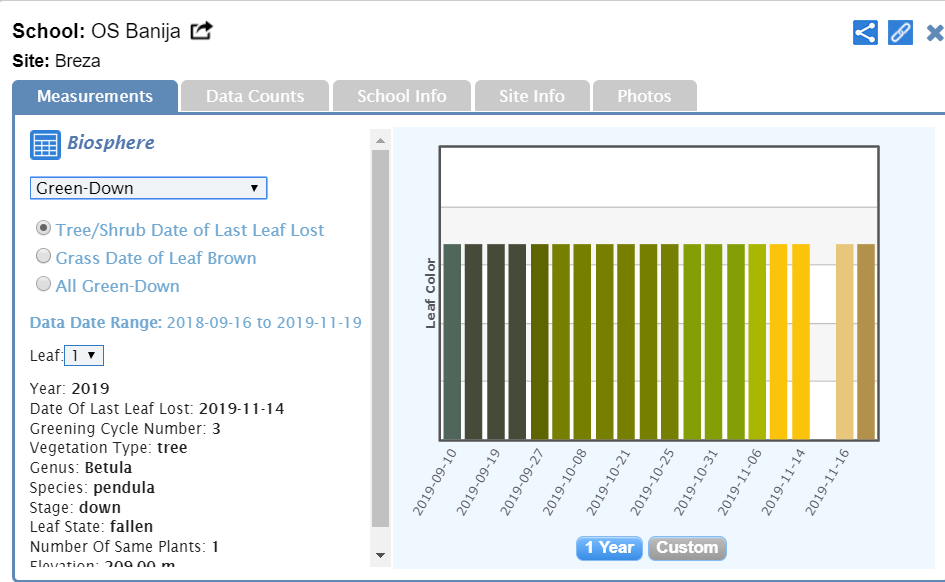
Task: Open the Green-Down protocol dropdown
Action: [148, 188]
